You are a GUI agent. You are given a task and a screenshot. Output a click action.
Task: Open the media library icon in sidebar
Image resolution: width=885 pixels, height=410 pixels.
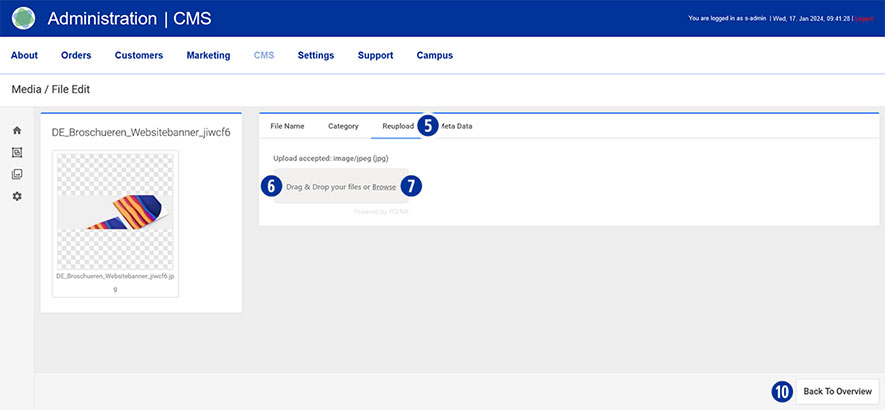click(17, 152)
